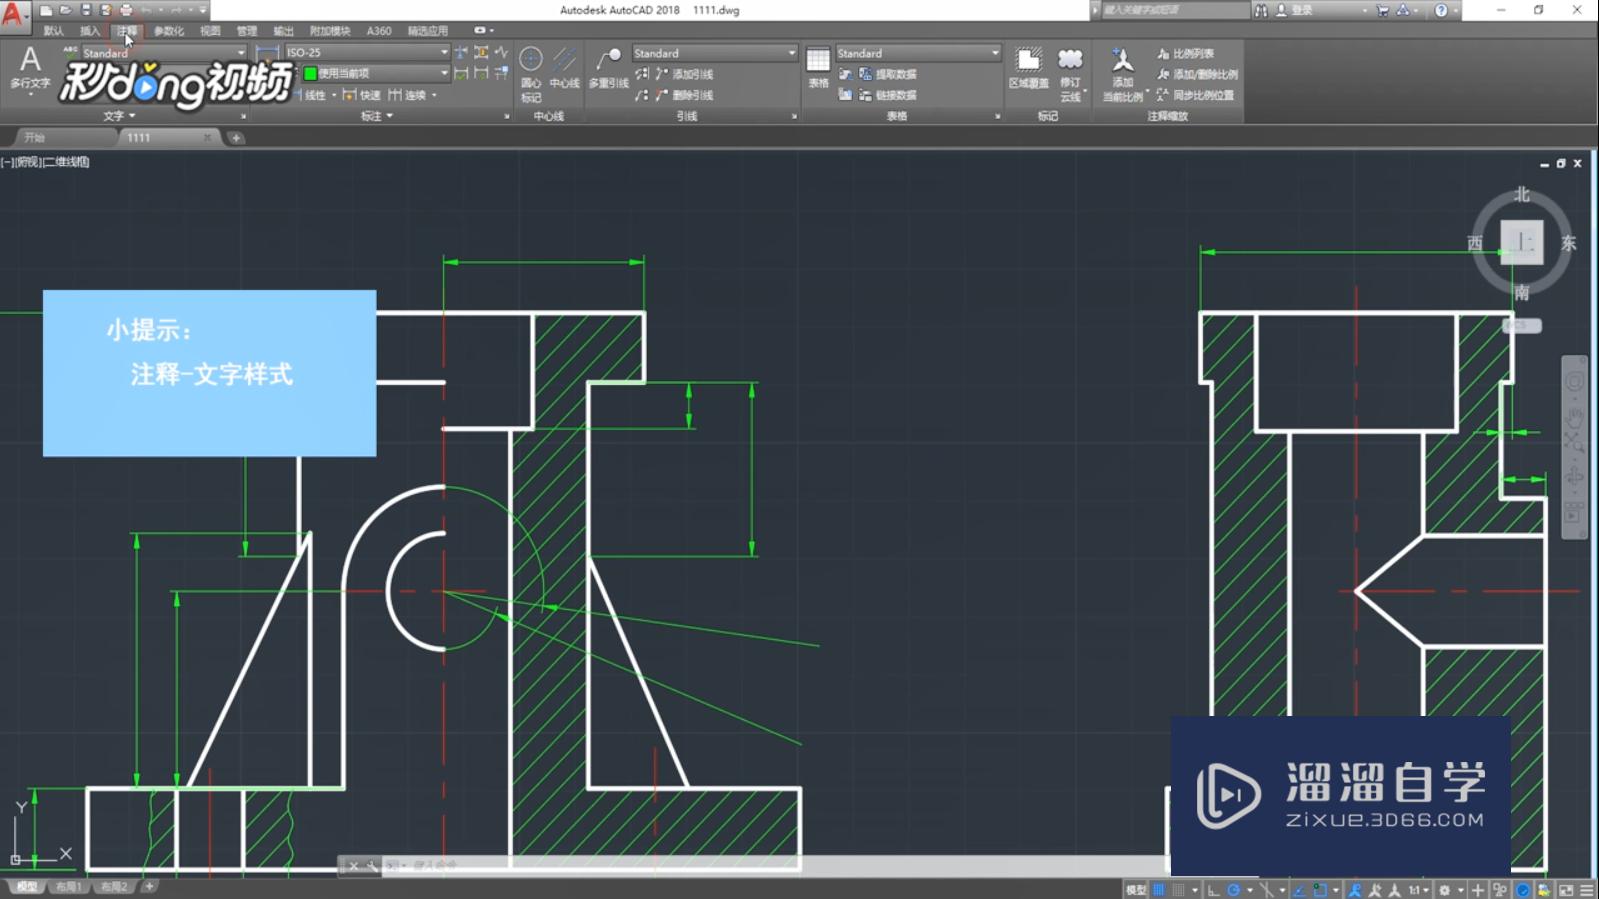Screen dimensions: 1599x899
Task: Select the Centerline (中心线) tool
Action: pyautogui.click(x=564, y=68)
